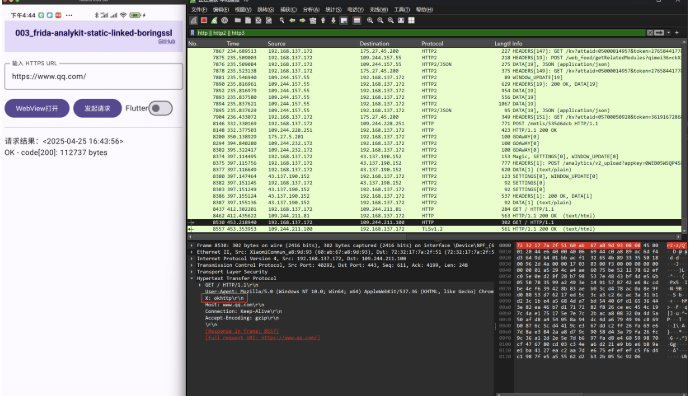Open display filter history dropdown
The image size is (690, 396).
click(x=668, y=33)
